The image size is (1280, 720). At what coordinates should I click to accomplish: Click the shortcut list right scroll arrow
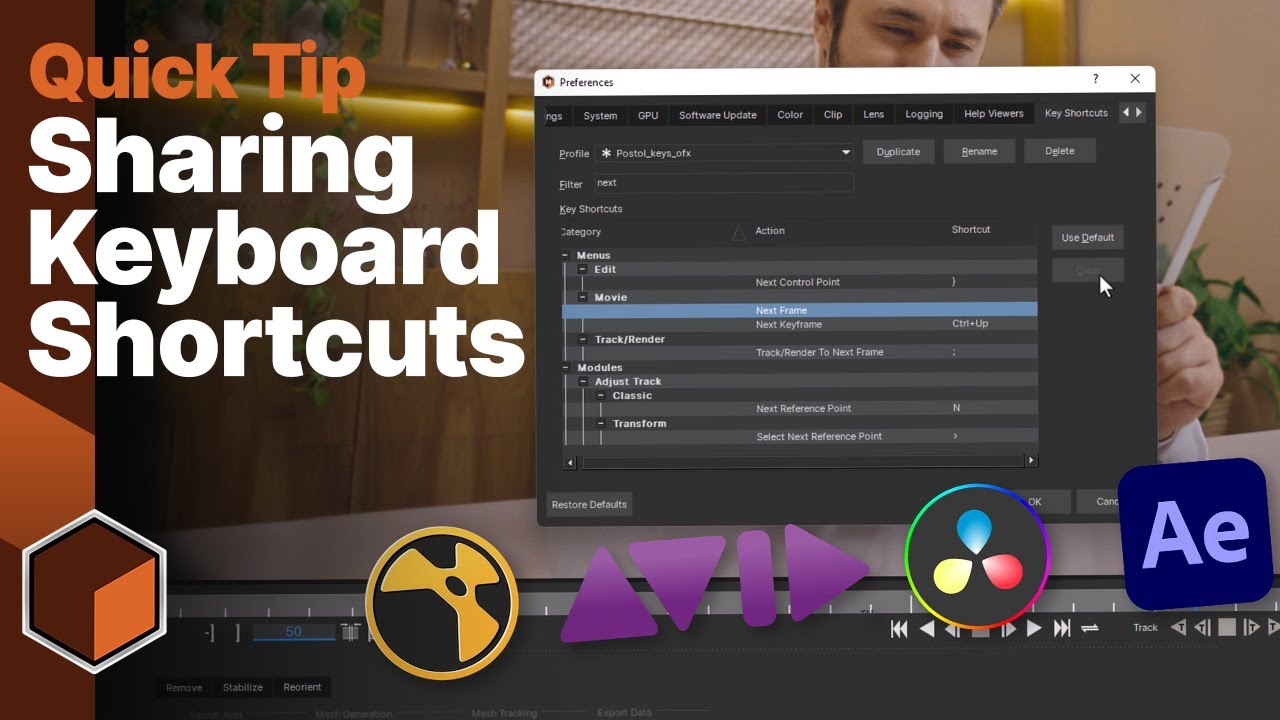pyautogui.click(x=1031, y=461)
